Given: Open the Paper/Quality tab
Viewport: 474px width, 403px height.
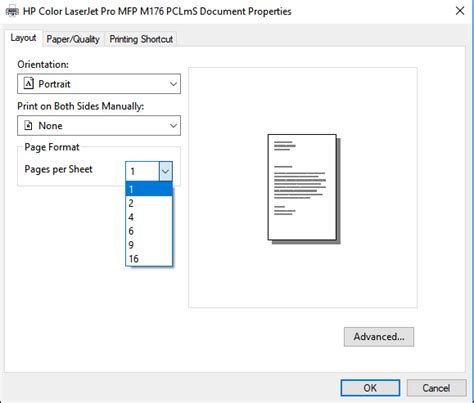Looking at the screenshot, I should pyautogui.click(x=73, y=39).
